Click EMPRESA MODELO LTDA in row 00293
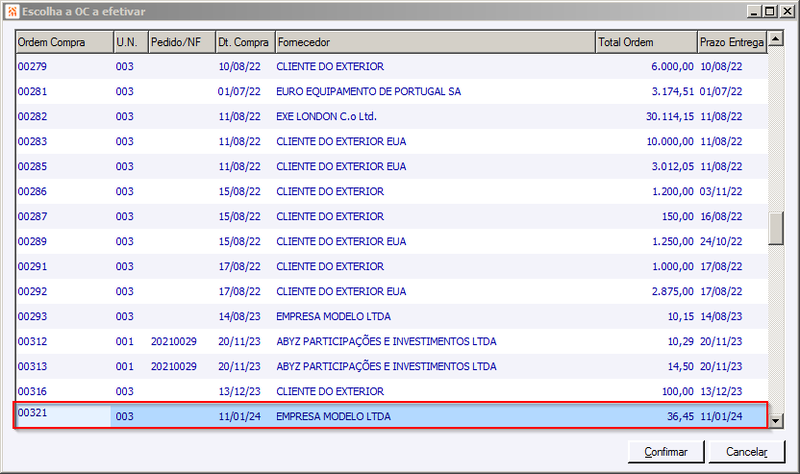This screenshot has width=800, height=474. pos(333,316)
